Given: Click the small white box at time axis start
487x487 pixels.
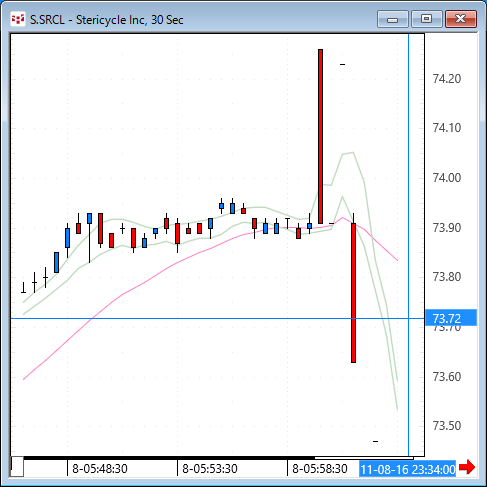Looking at the screenshot, I should tap(17, 467).
